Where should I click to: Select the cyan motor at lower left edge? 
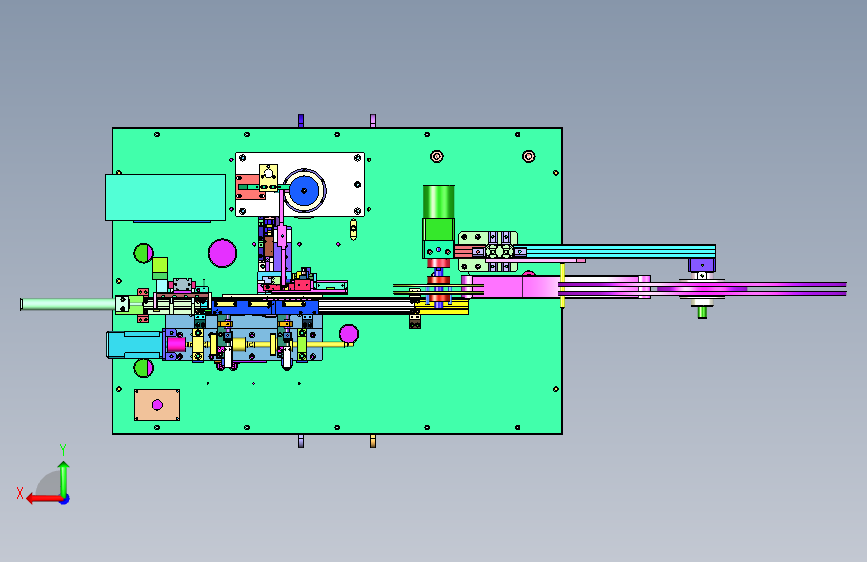point(134,345)
